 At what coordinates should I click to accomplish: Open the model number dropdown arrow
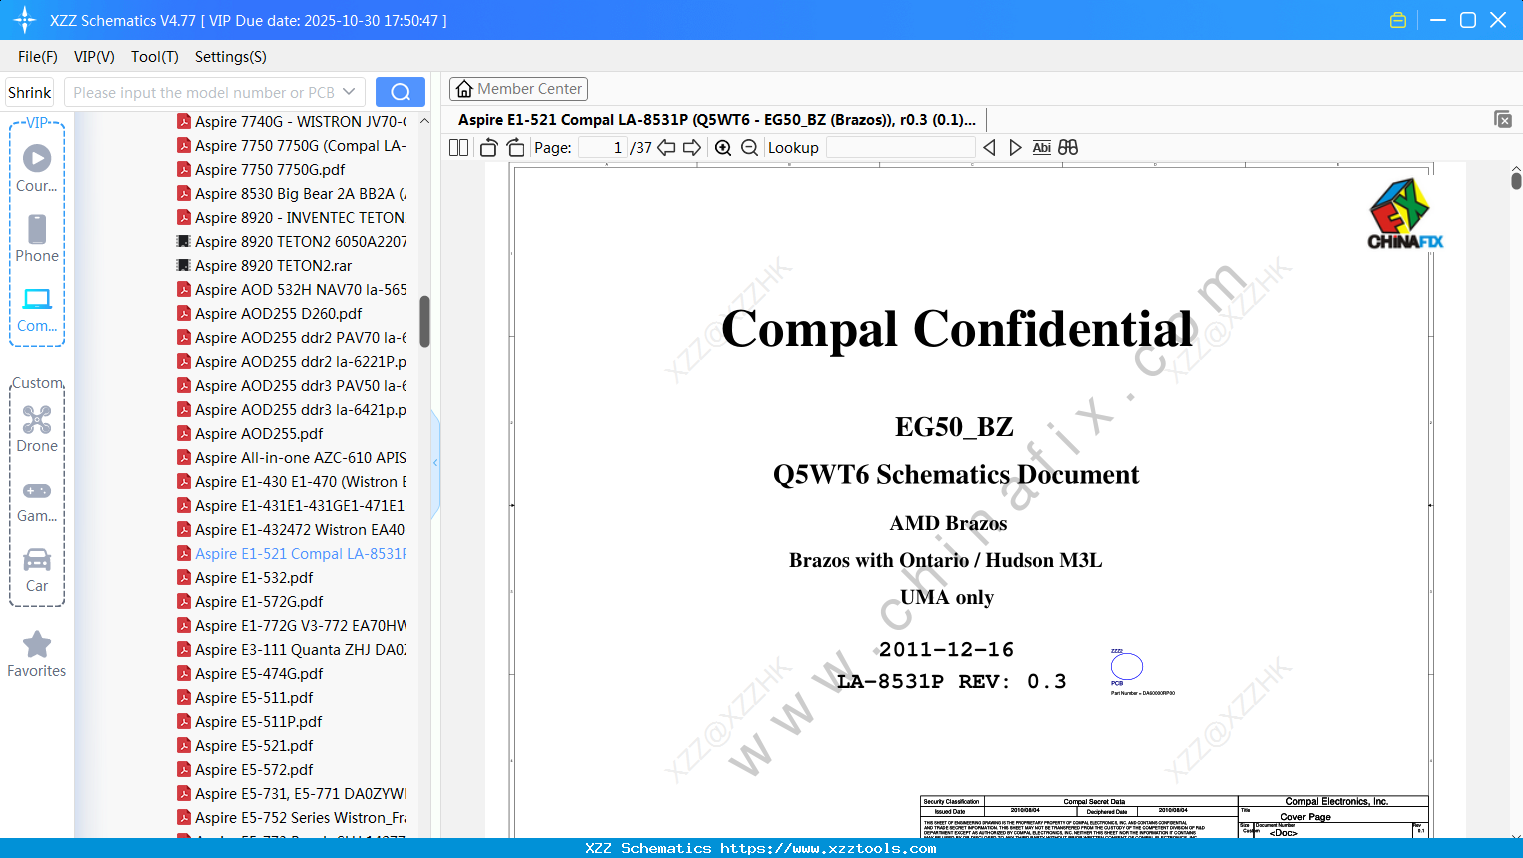(349, 92)
